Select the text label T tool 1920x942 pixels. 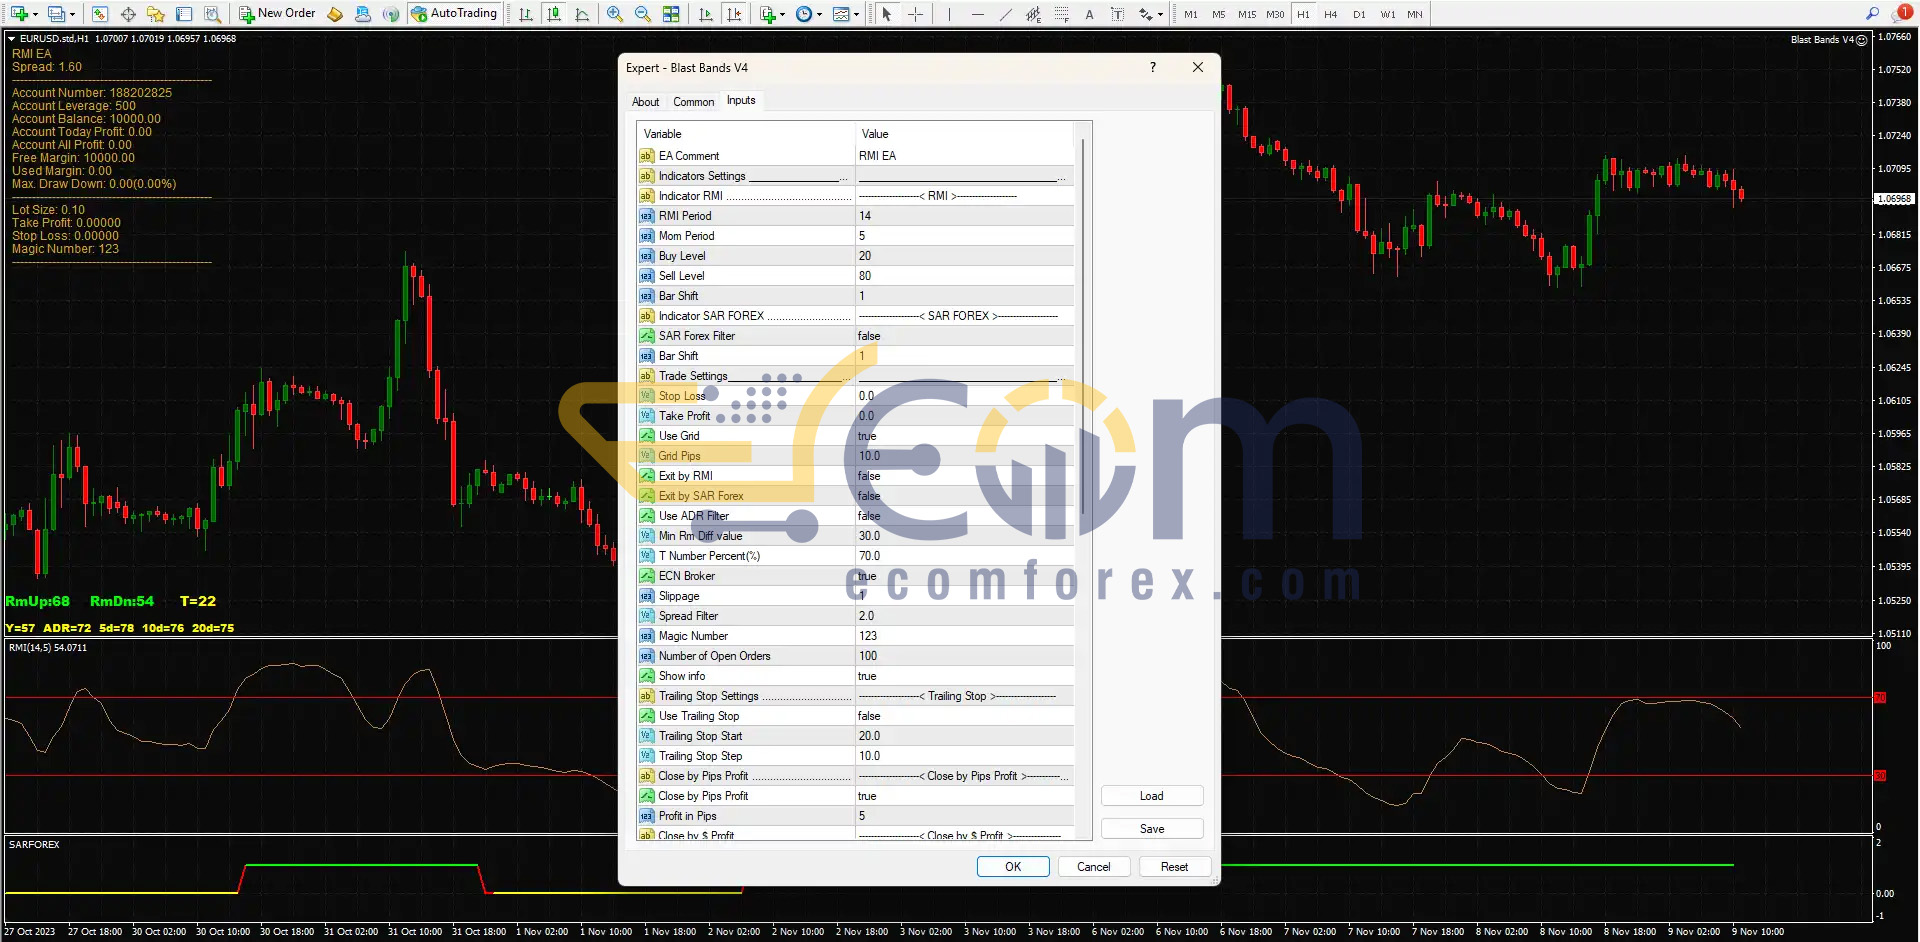(x=1117, y=14)
